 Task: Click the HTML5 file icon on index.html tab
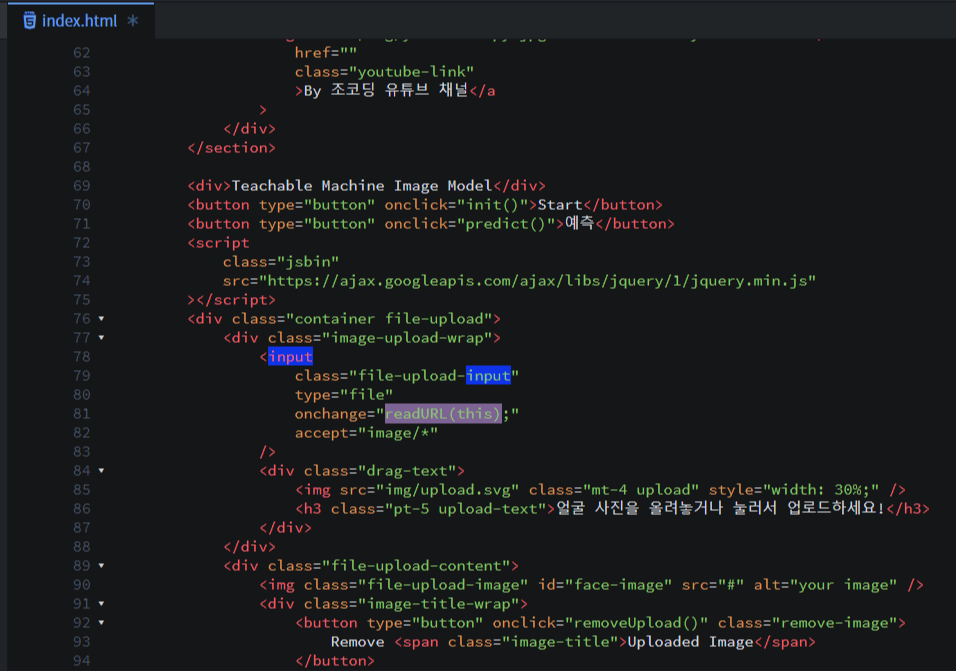29,21
